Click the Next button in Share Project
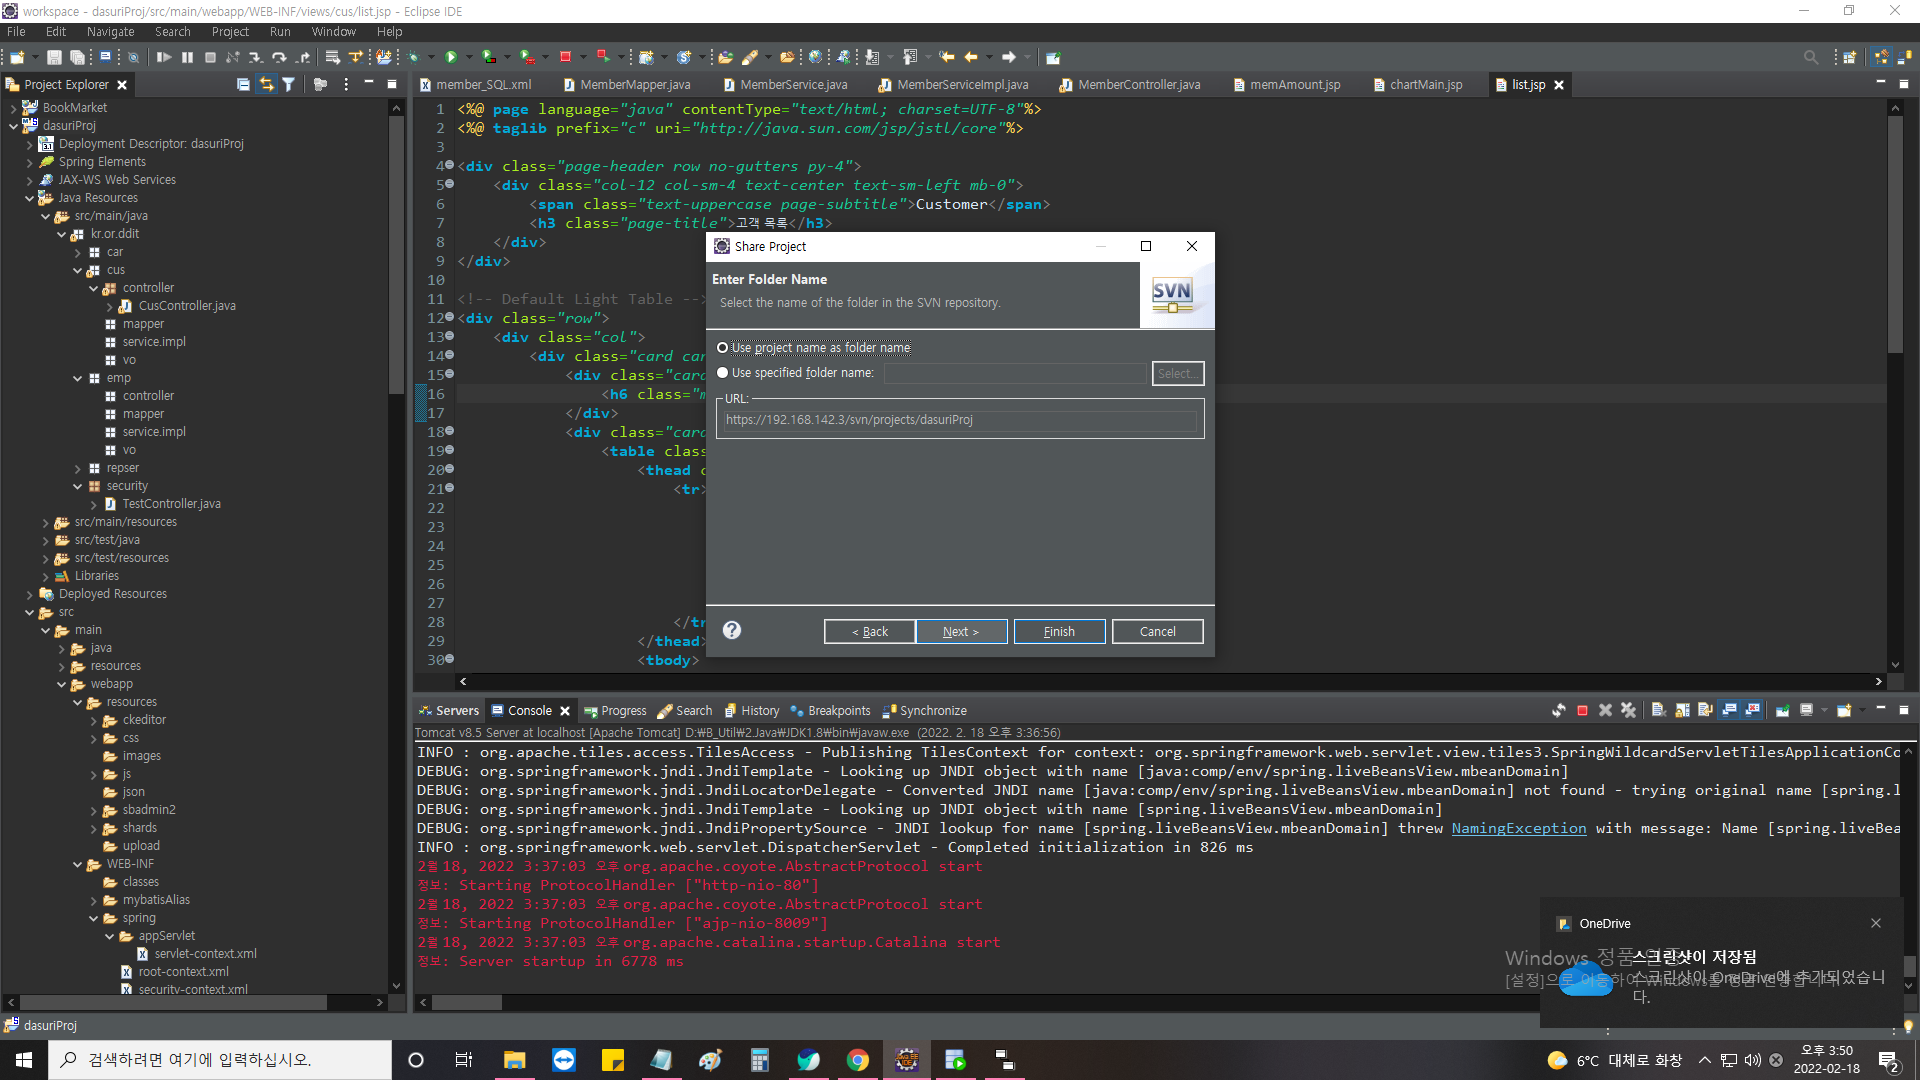This screenshot has height=1080, width=1920. 960,631
